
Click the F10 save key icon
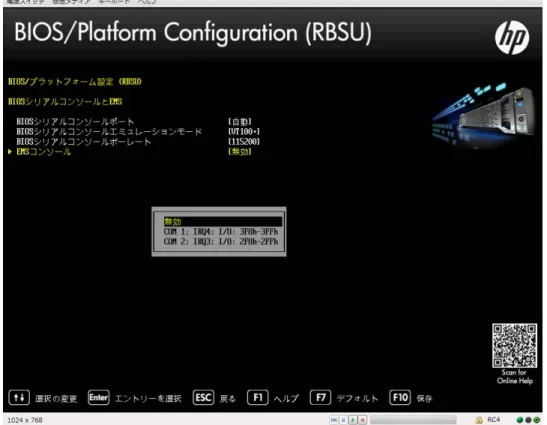click(x=400, y=397)
